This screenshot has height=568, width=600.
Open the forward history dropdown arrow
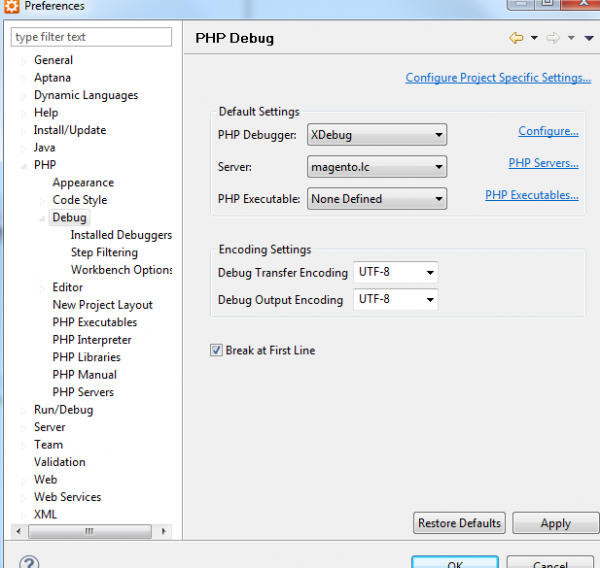[571, 38]
